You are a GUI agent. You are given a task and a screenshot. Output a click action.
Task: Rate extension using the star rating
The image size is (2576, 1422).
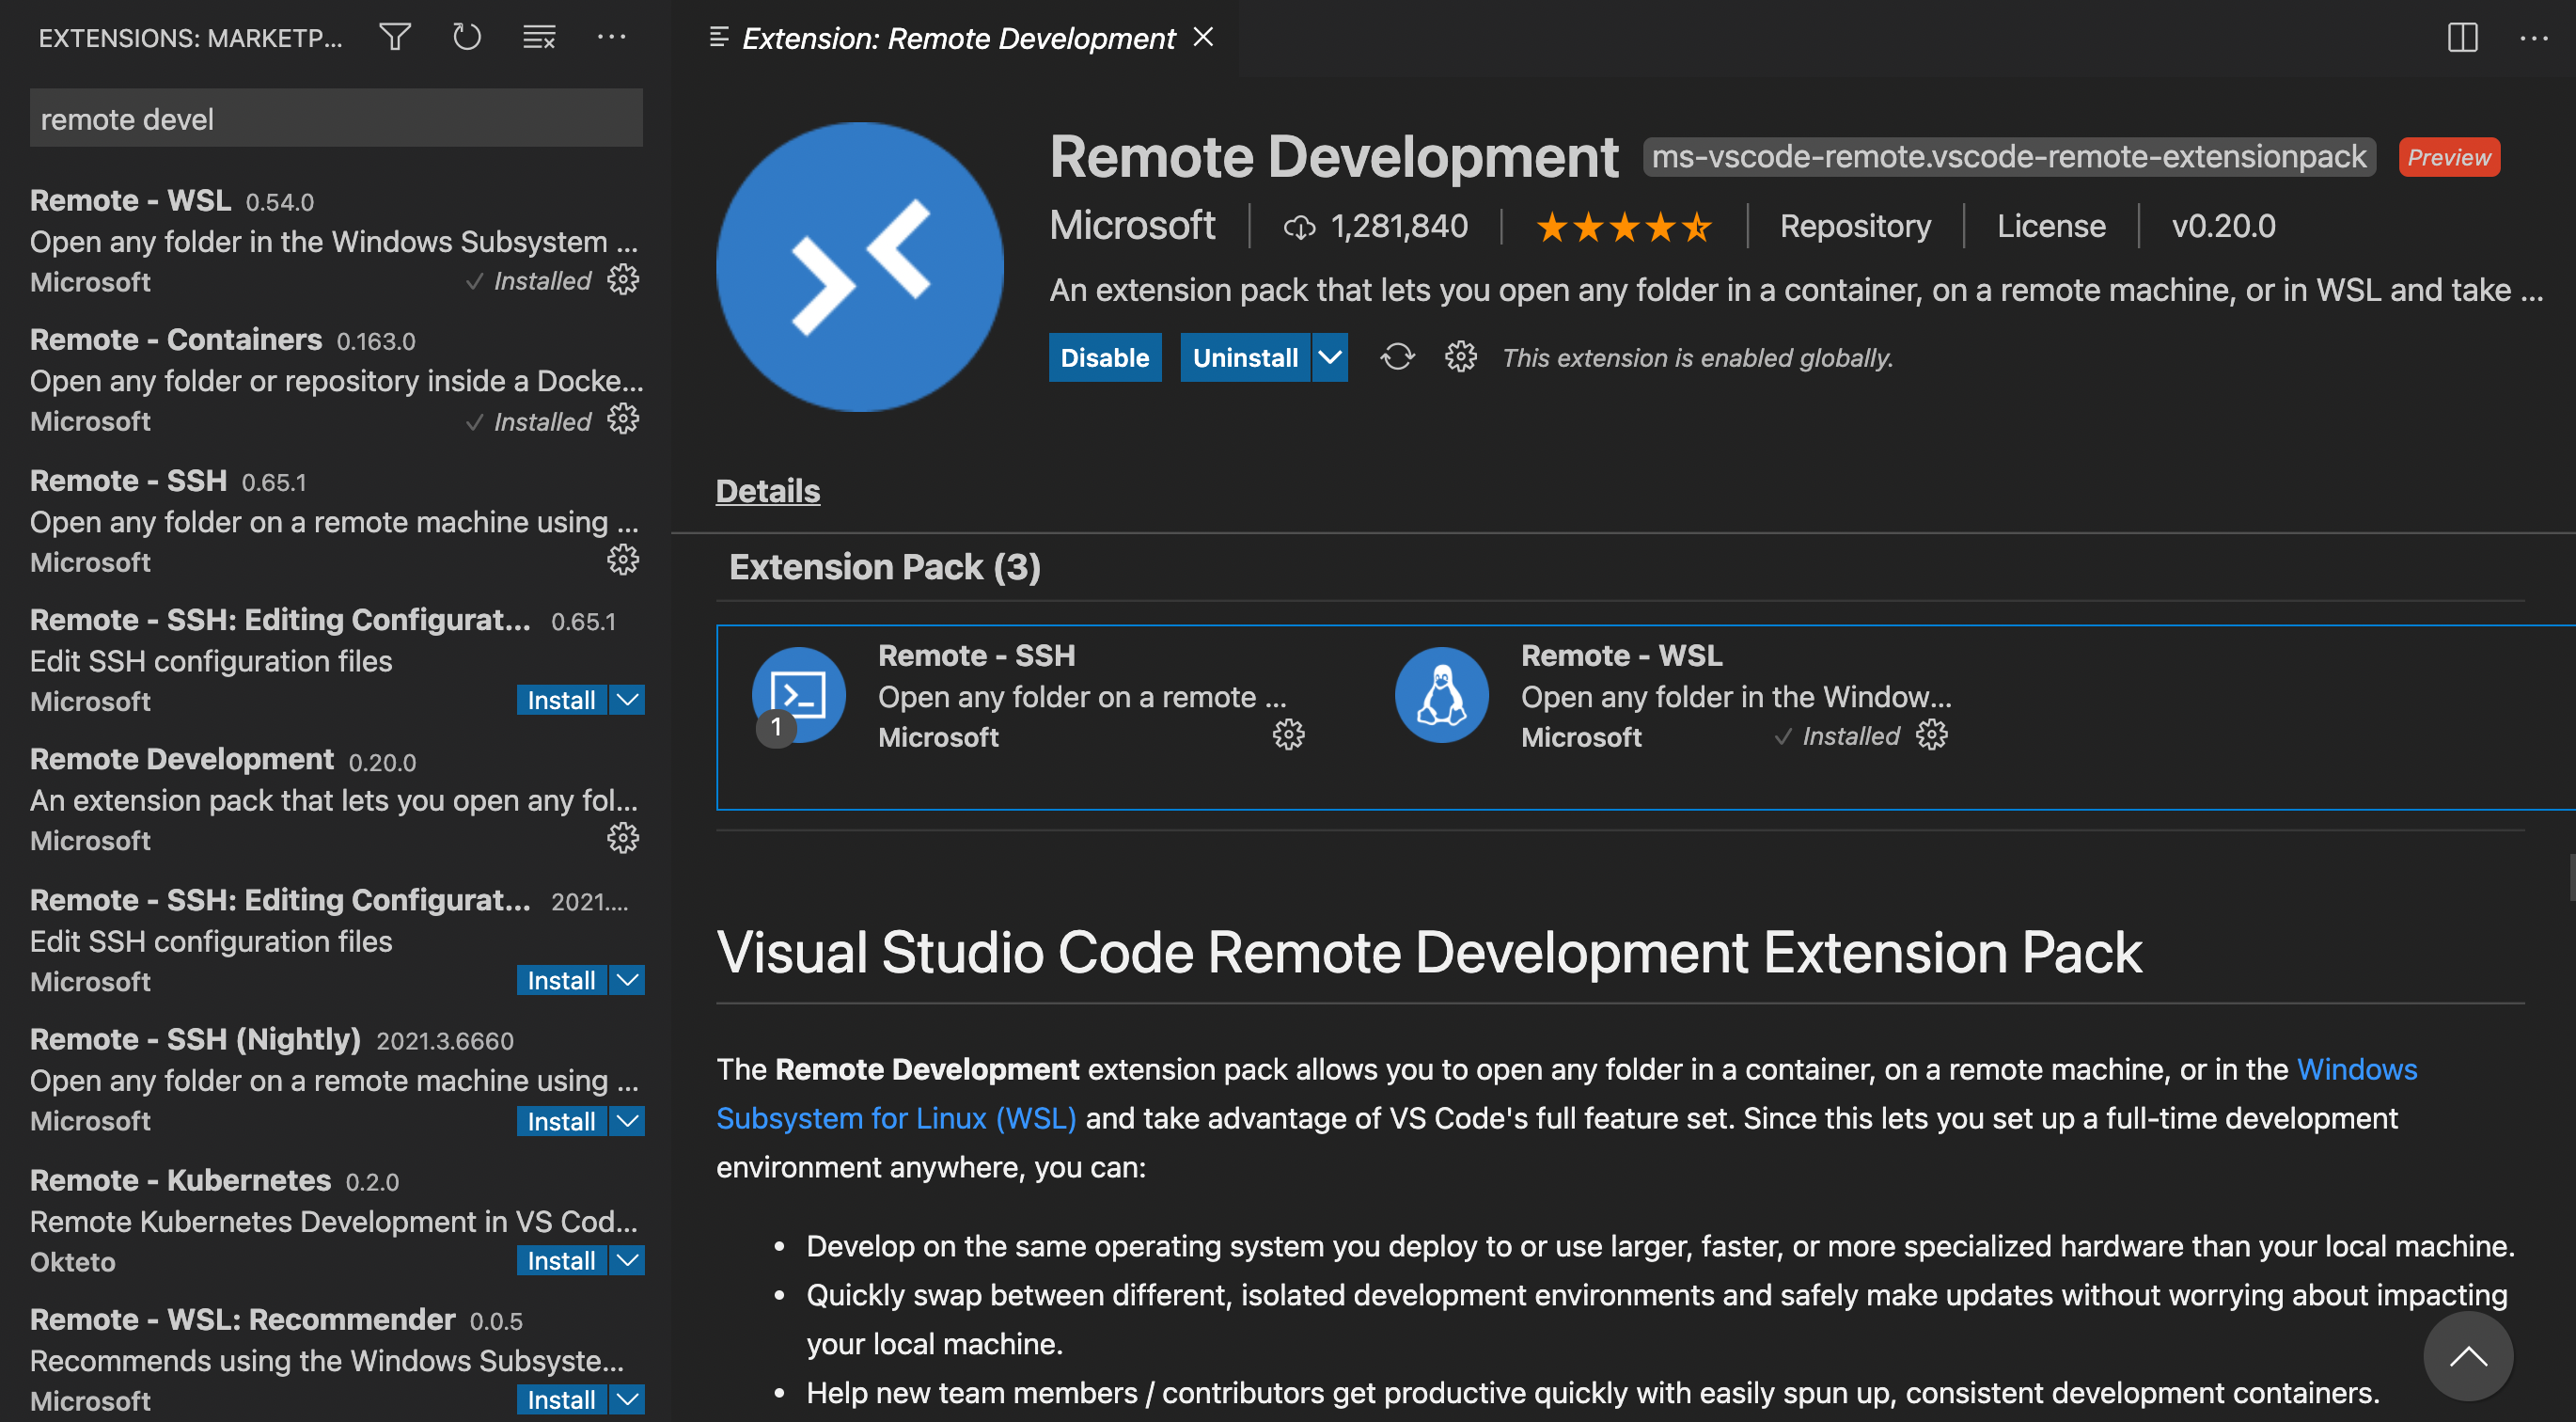point(1623,227)
